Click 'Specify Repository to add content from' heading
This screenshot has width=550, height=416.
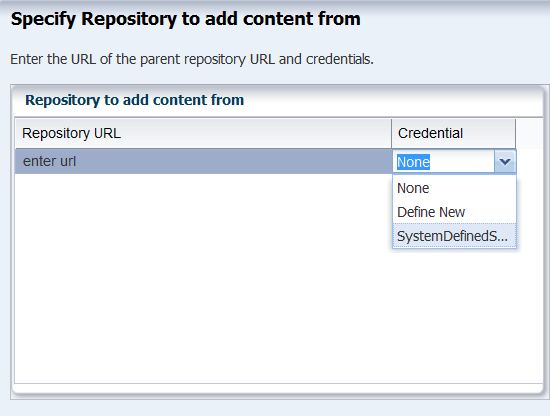tap(186, 19)
